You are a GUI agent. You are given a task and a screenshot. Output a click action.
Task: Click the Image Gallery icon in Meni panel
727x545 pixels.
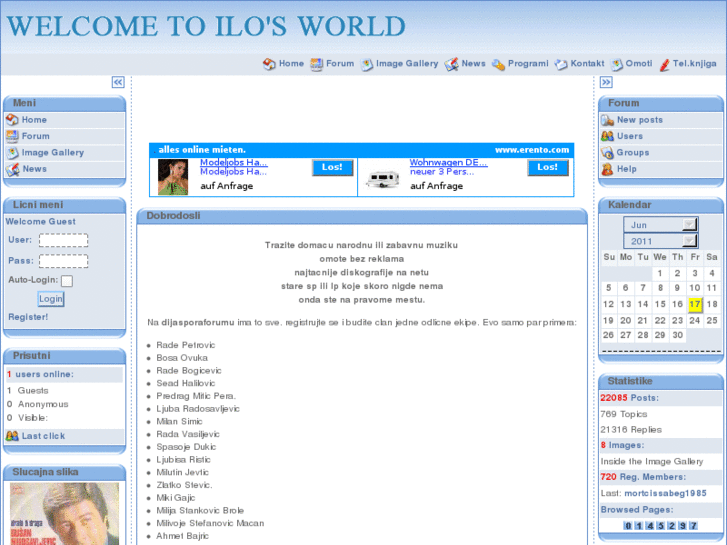pos(12,153)
